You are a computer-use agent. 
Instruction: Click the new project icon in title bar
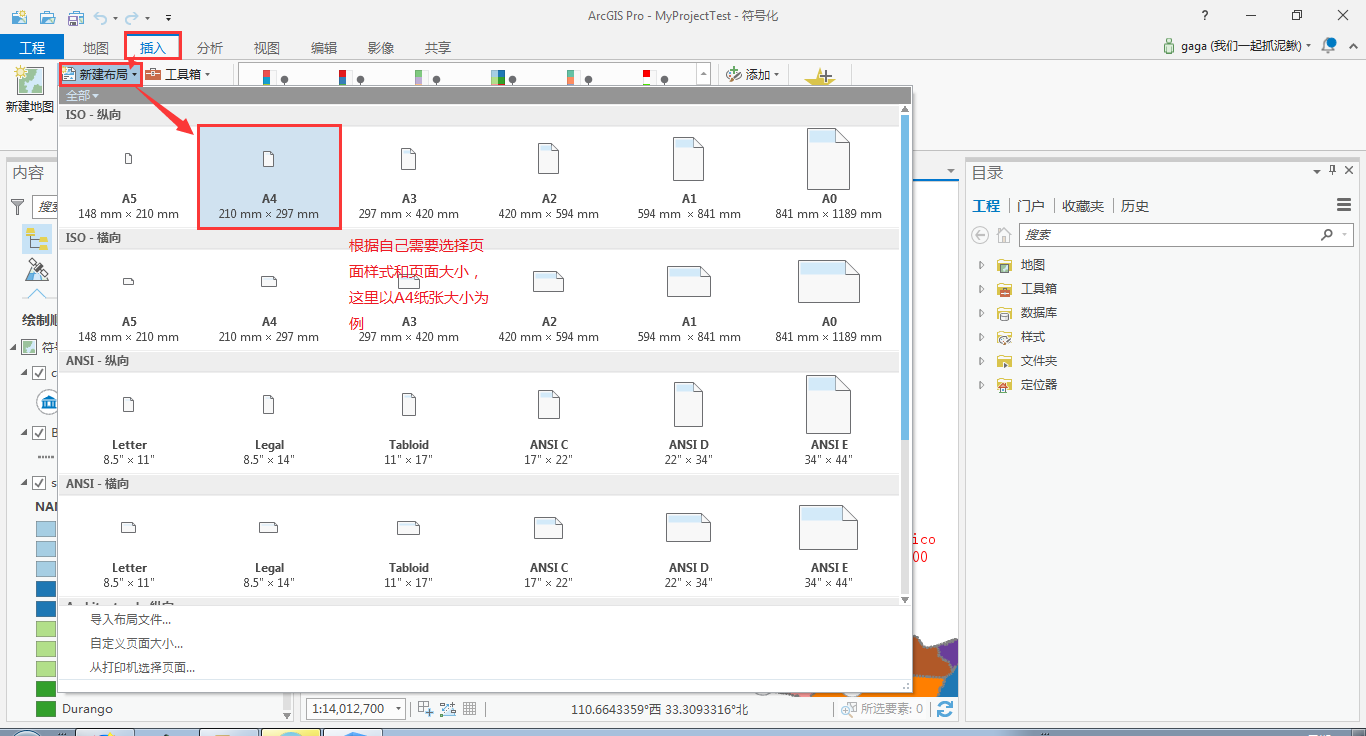tap(19, 17)
